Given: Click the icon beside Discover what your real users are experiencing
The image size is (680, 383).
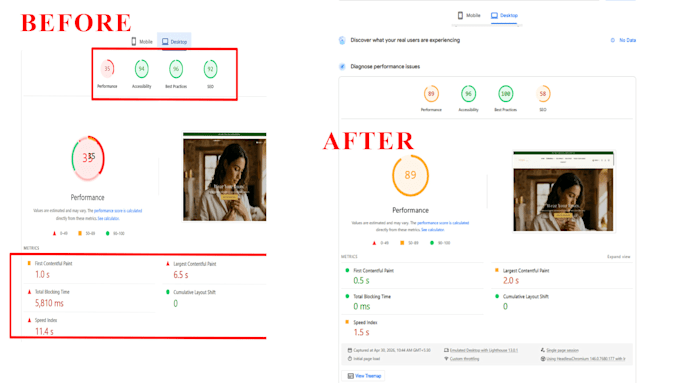Looking at the screenshot, I should tap(342, 40).
